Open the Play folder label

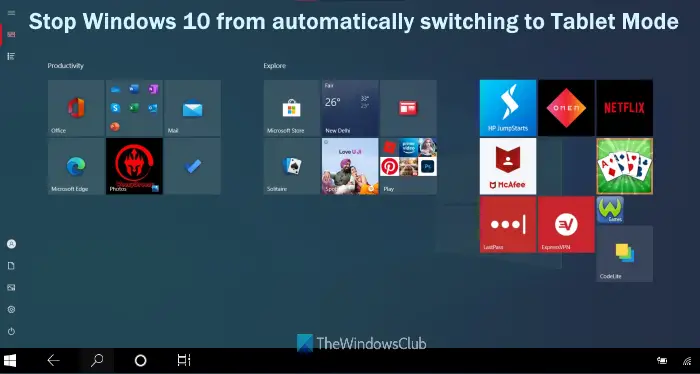coord(388,189)
